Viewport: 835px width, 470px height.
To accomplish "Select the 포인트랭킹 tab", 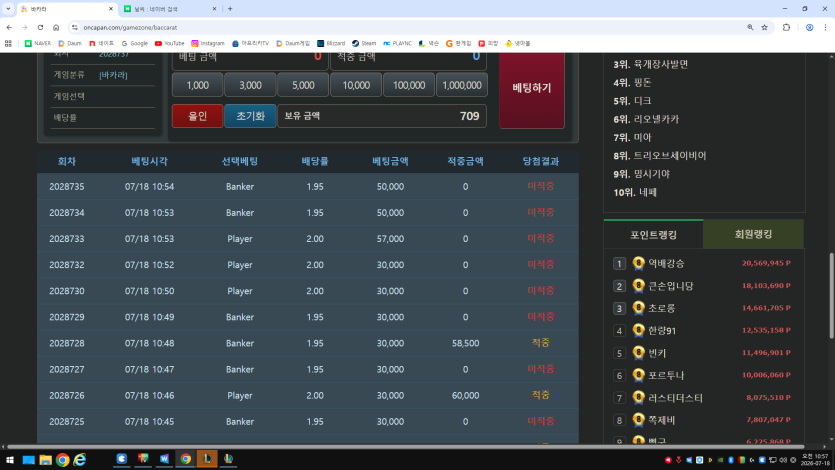I will [653, 234].
